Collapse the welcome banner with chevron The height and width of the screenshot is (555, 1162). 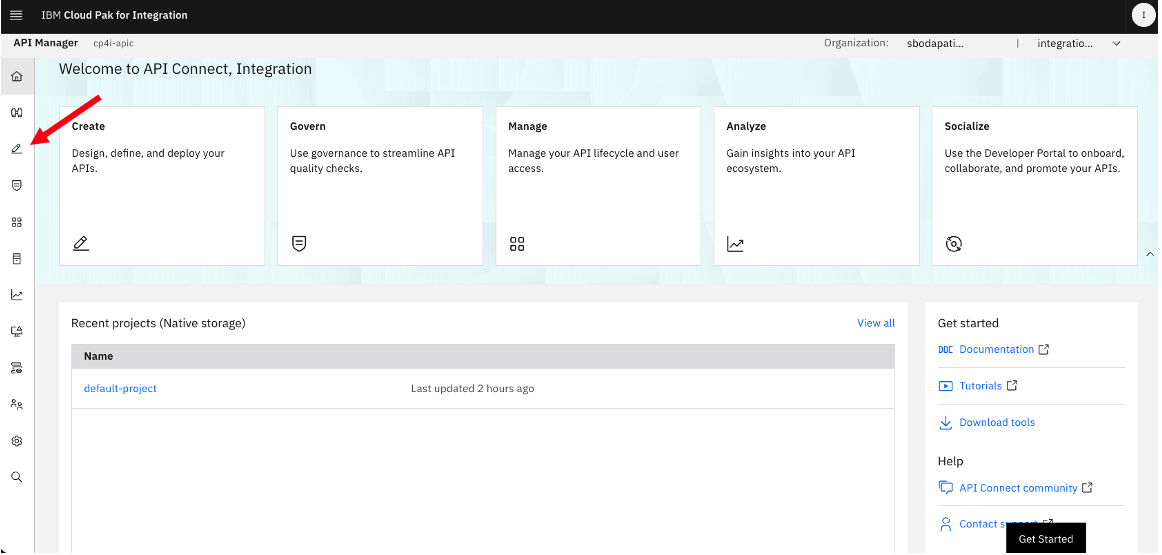[1150, 254]
